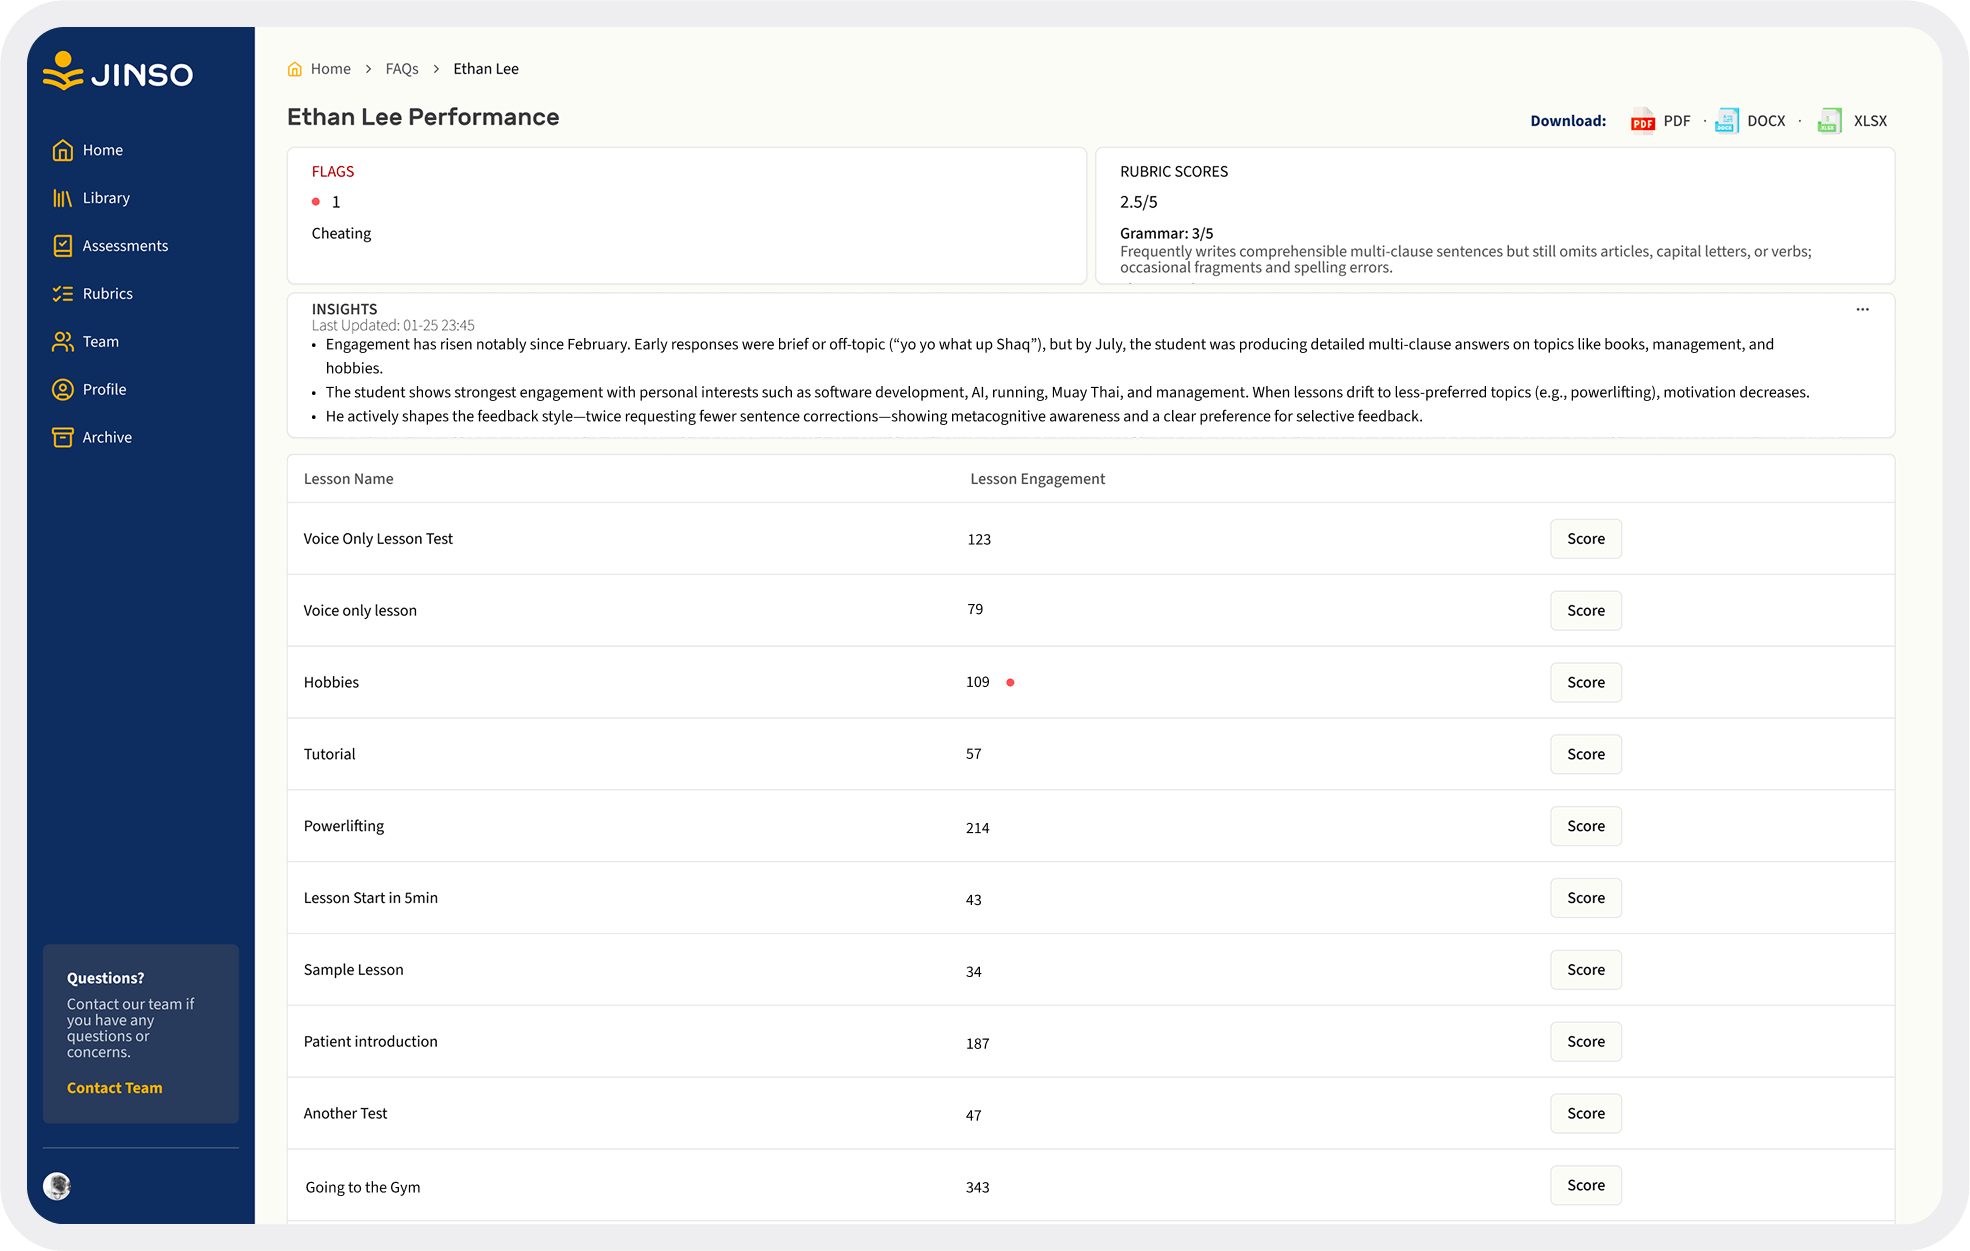The image size is (1970, 1251).
Task: Click red flag dot next to Hobbies
Action: pos(1010,683)
